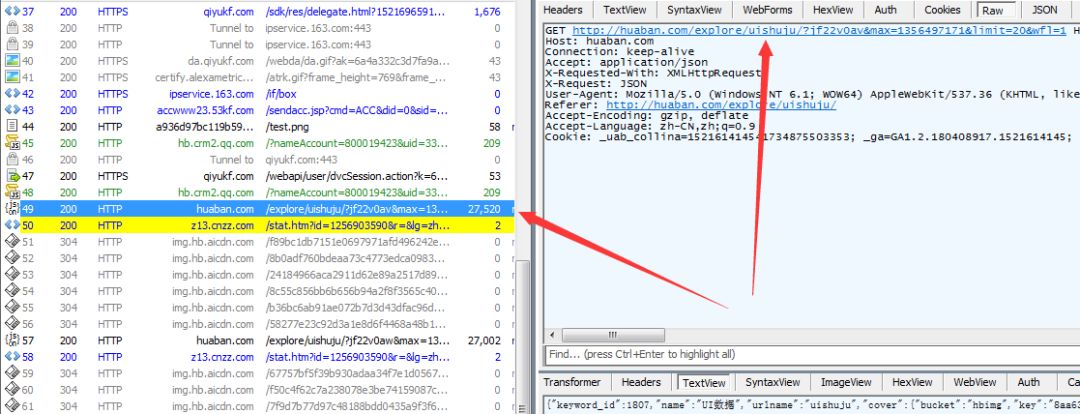Click the X-Requested-With header line
The image size is (1080, 414).
pyautogui.click(x=653, y=72)
